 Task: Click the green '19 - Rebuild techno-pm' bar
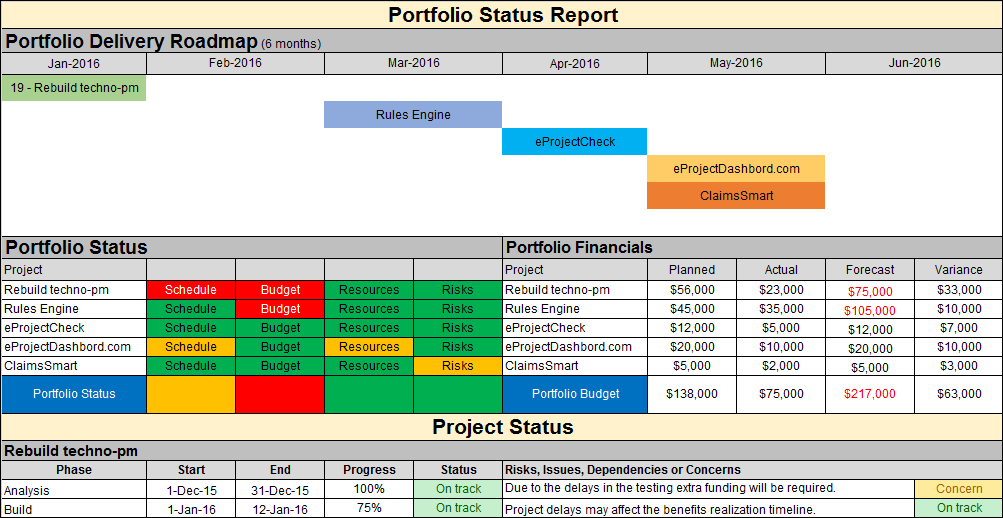[74, 88]
